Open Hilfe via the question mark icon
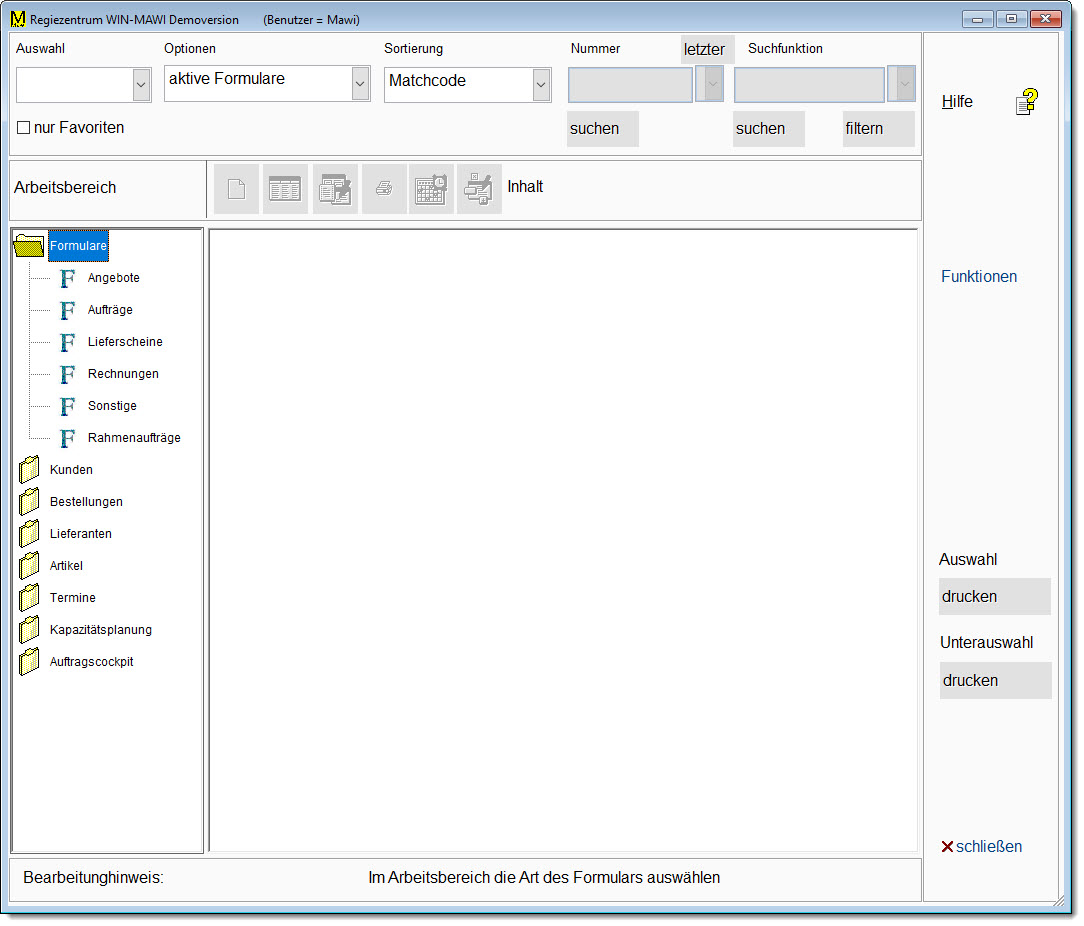 1027,102
